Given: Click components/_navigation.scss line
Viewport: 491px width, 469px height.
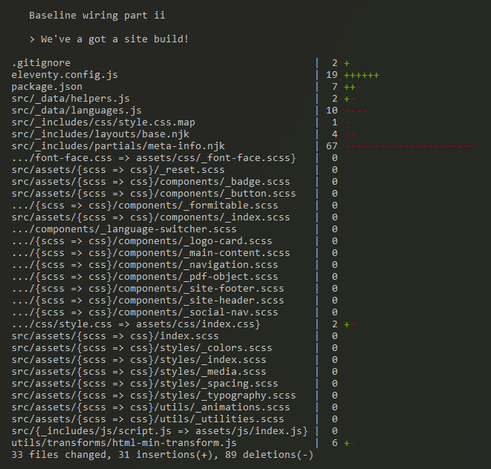Looking at the screenshot, I should pos(145,265).
